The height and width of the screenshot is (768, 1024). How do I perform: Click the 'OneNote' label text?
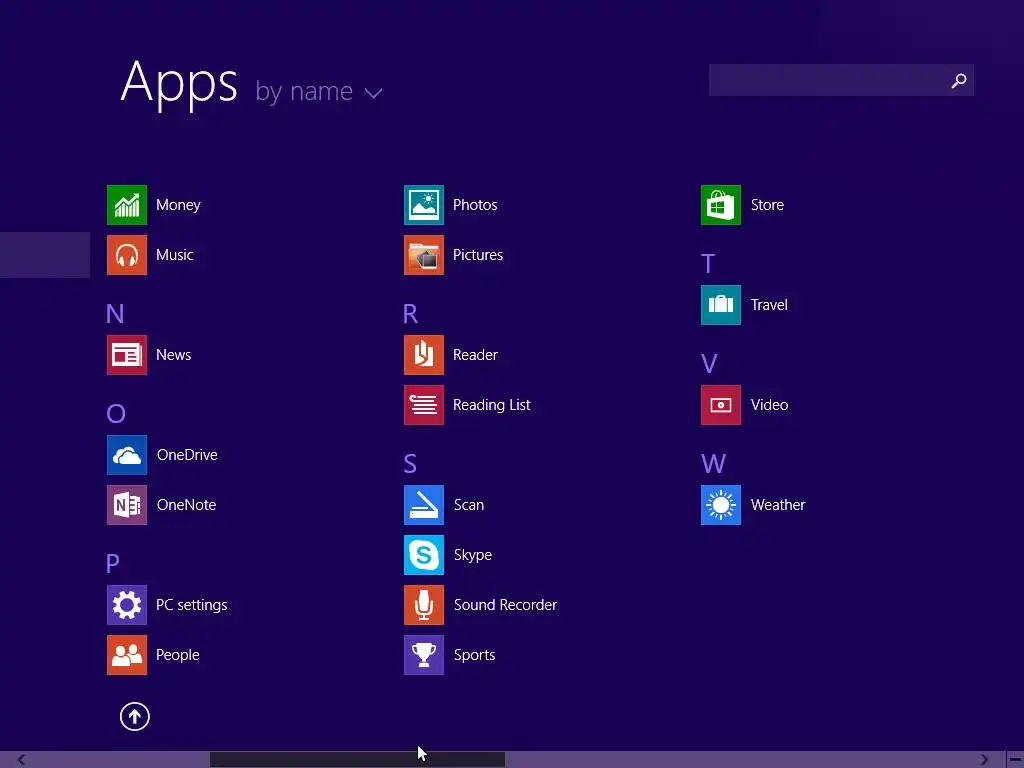(186, 505)
